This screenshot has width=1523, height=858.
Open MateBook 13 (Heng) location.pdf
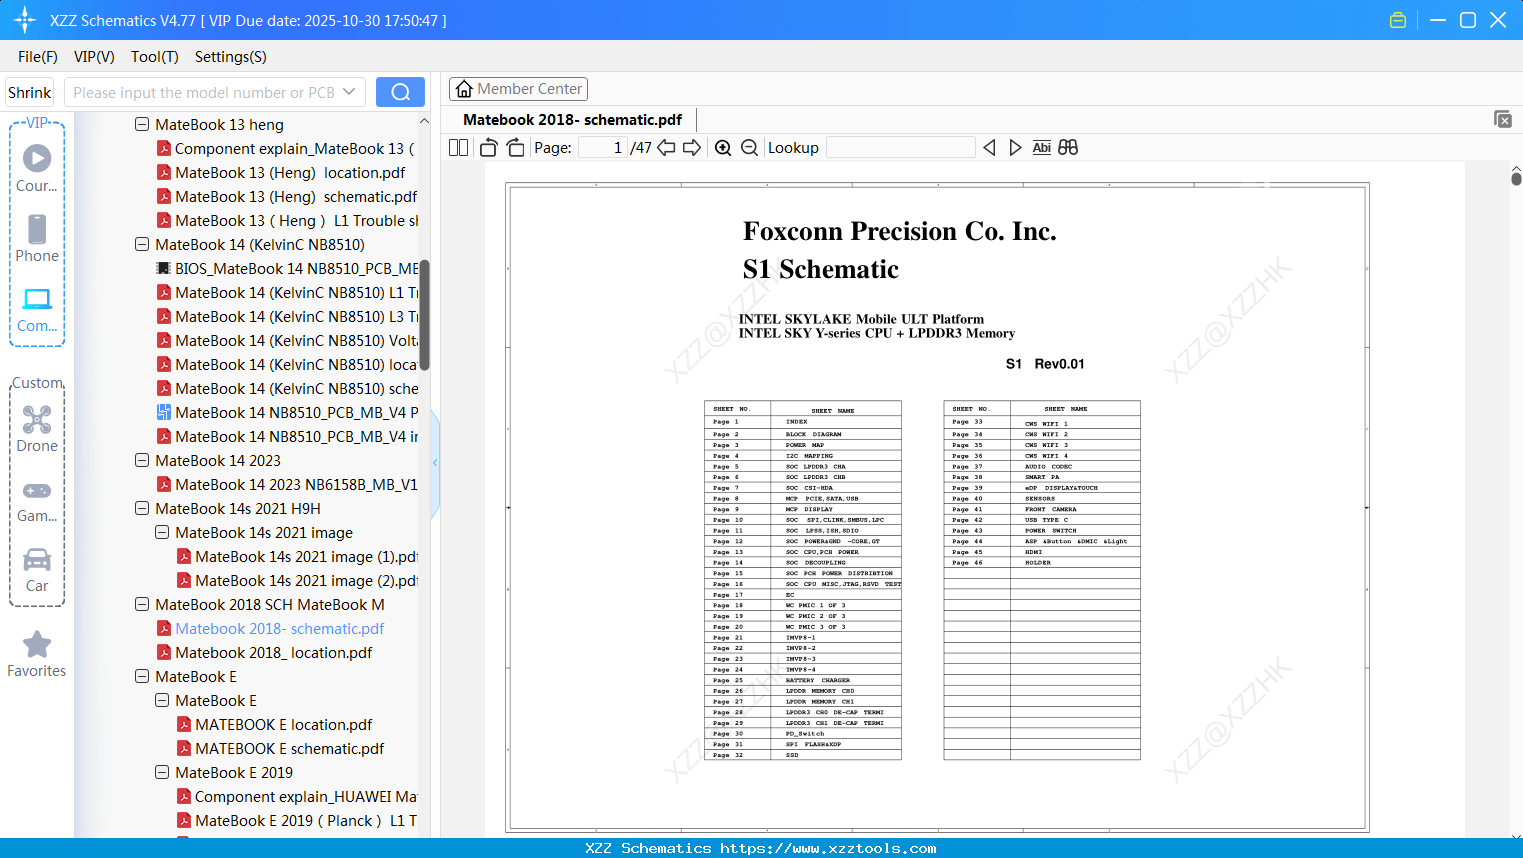point(290,173)
